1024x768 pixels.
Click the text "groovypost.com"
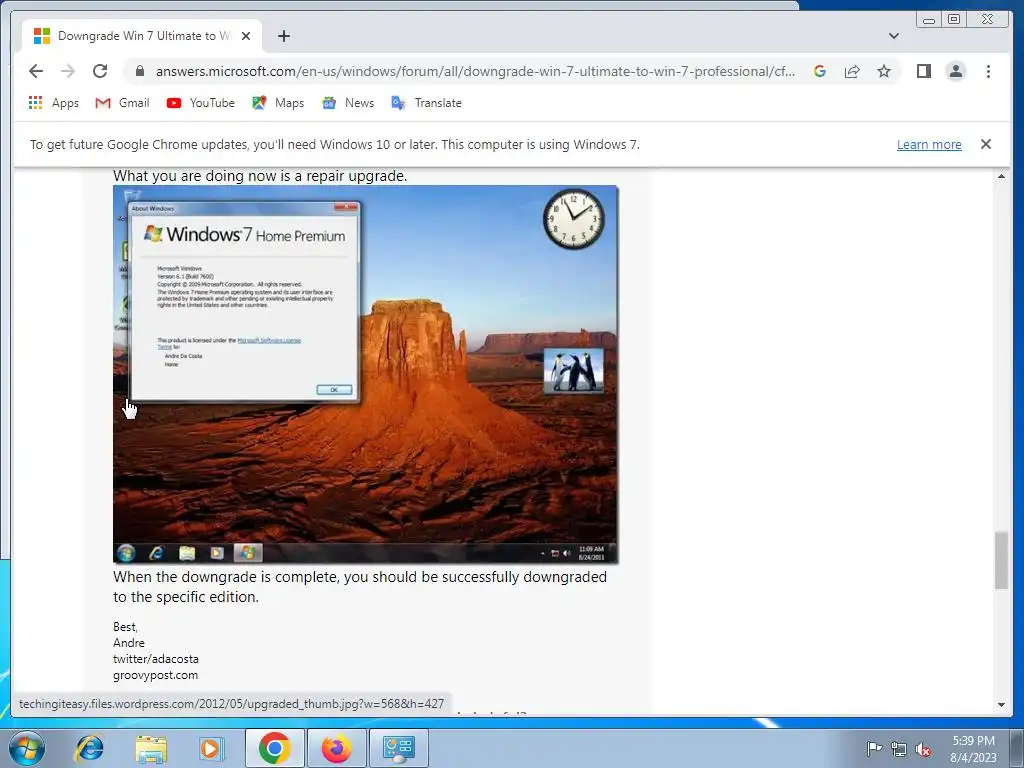(155, 675)
